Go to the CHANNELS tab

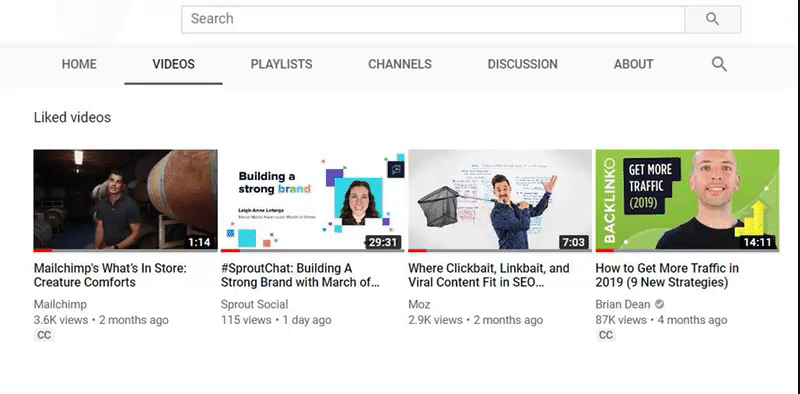[x=400, y=64]
